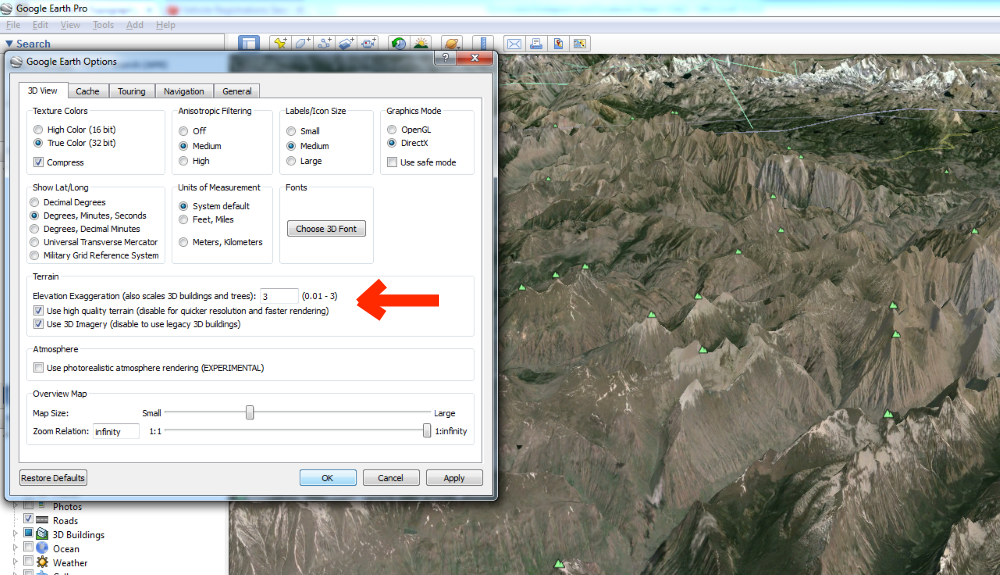1000x575 pixels.
Task: Expand the Weather layer tree node
Action: click(15, 562)
